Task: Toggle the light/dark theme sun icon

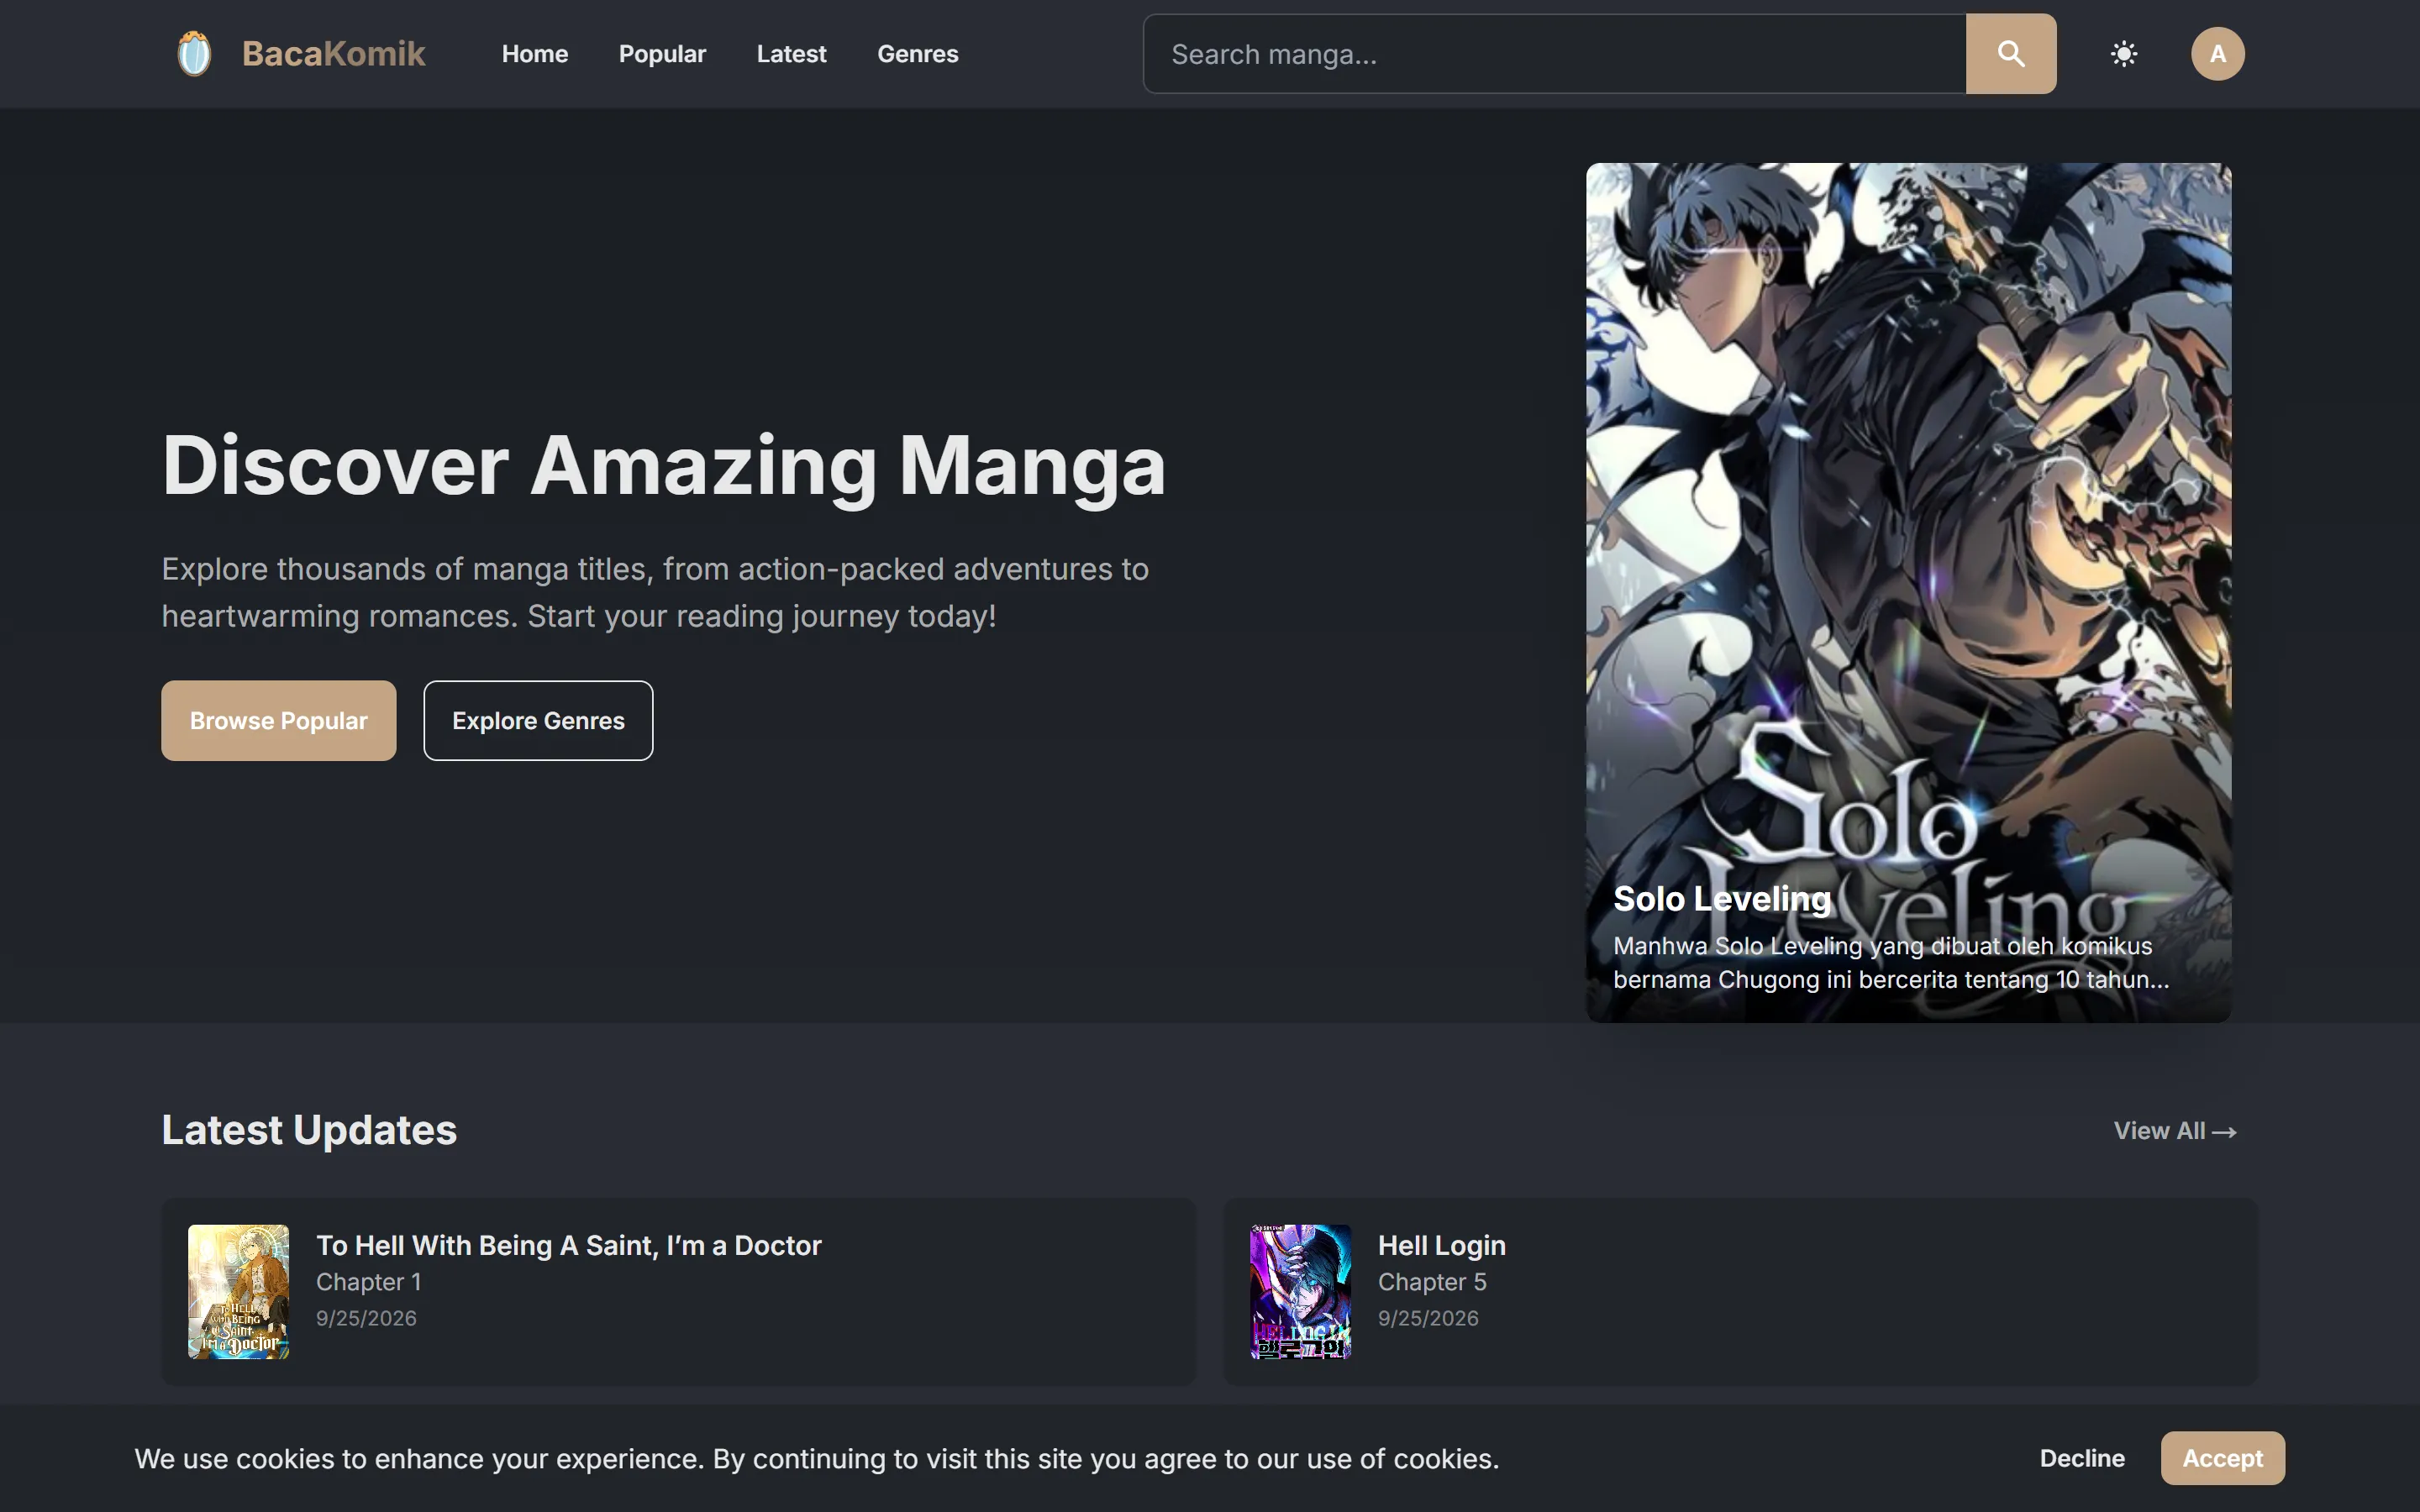Action: [x=2123, y=54]
